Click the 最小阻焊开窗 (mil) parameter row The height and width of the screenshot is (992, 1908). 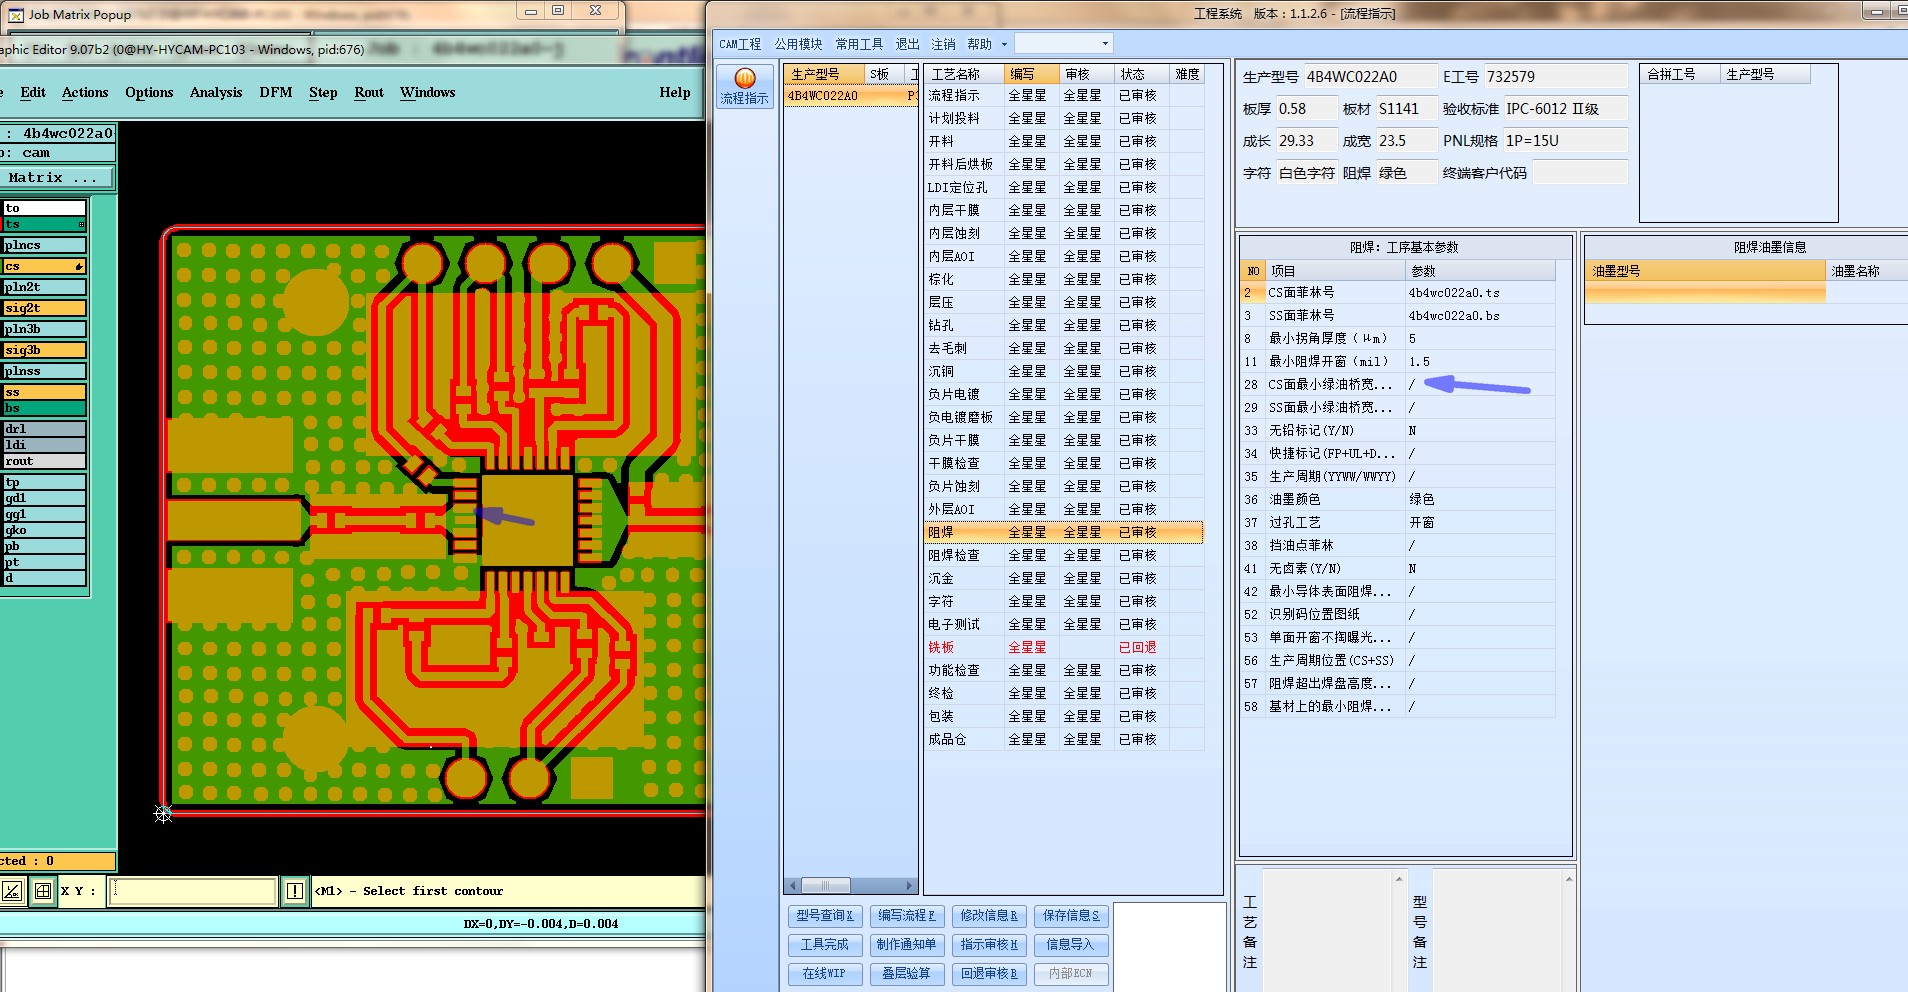tap(1398, 362)
